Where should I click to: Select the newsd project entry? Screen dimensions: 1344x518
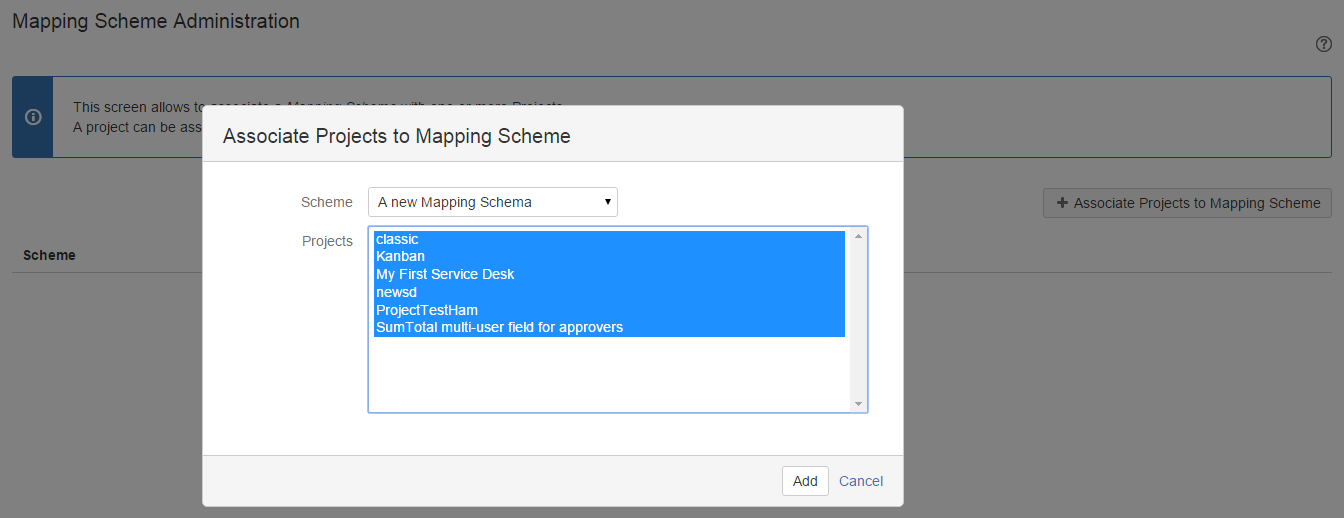pos(396,292)
